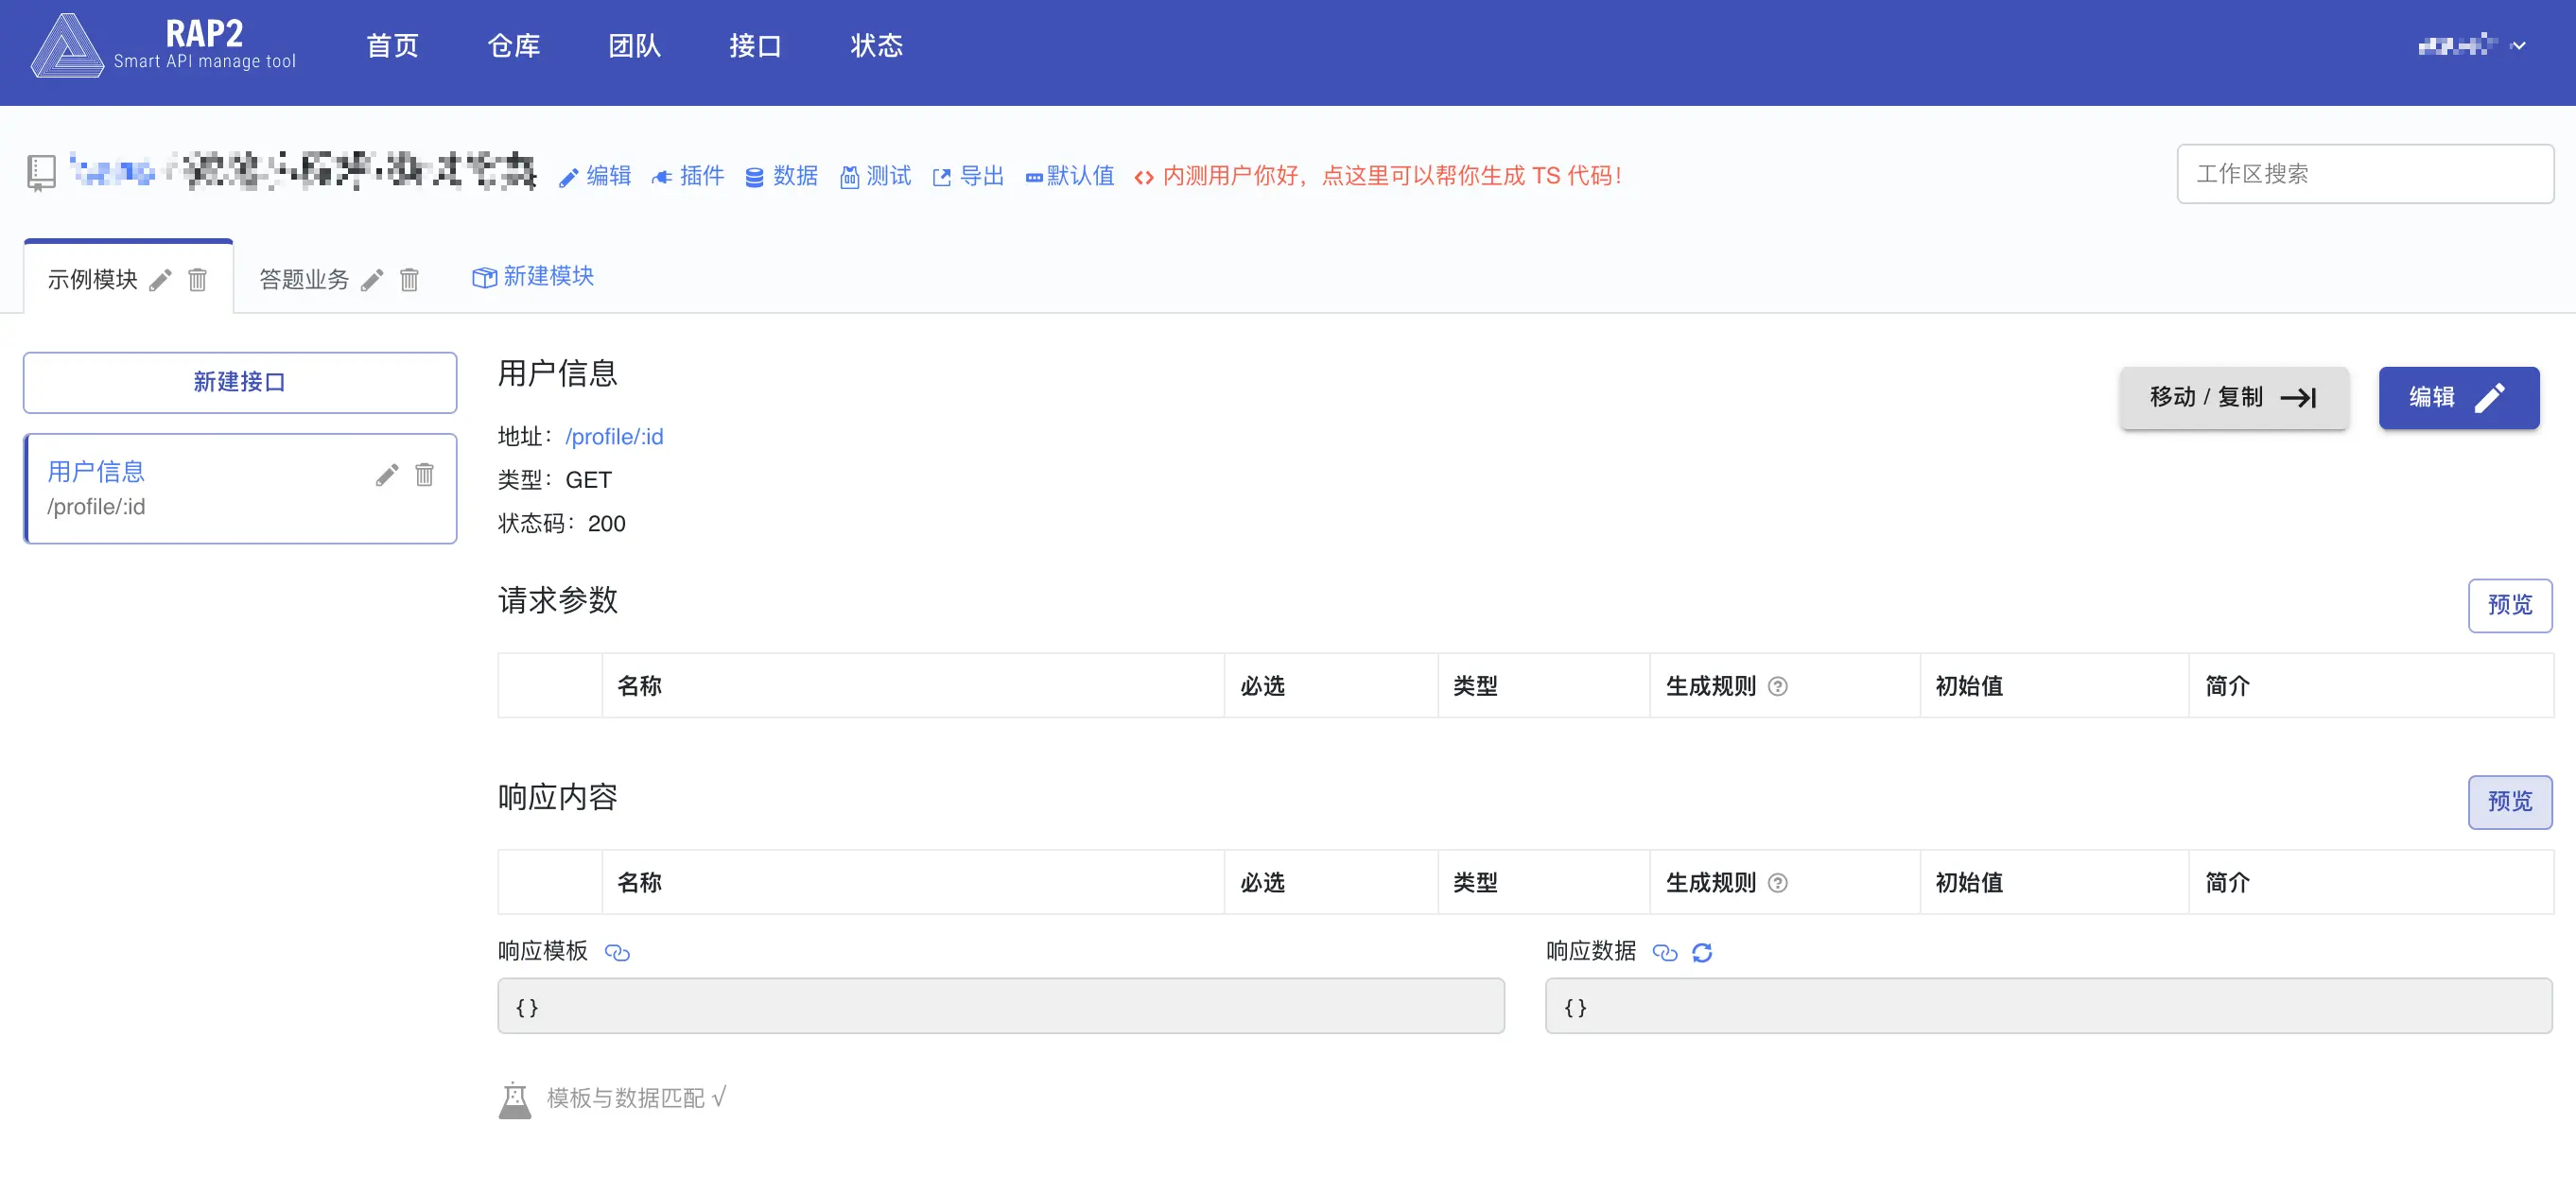
Task: Open the user account dropdown arrow
Action: point(2518,46)
